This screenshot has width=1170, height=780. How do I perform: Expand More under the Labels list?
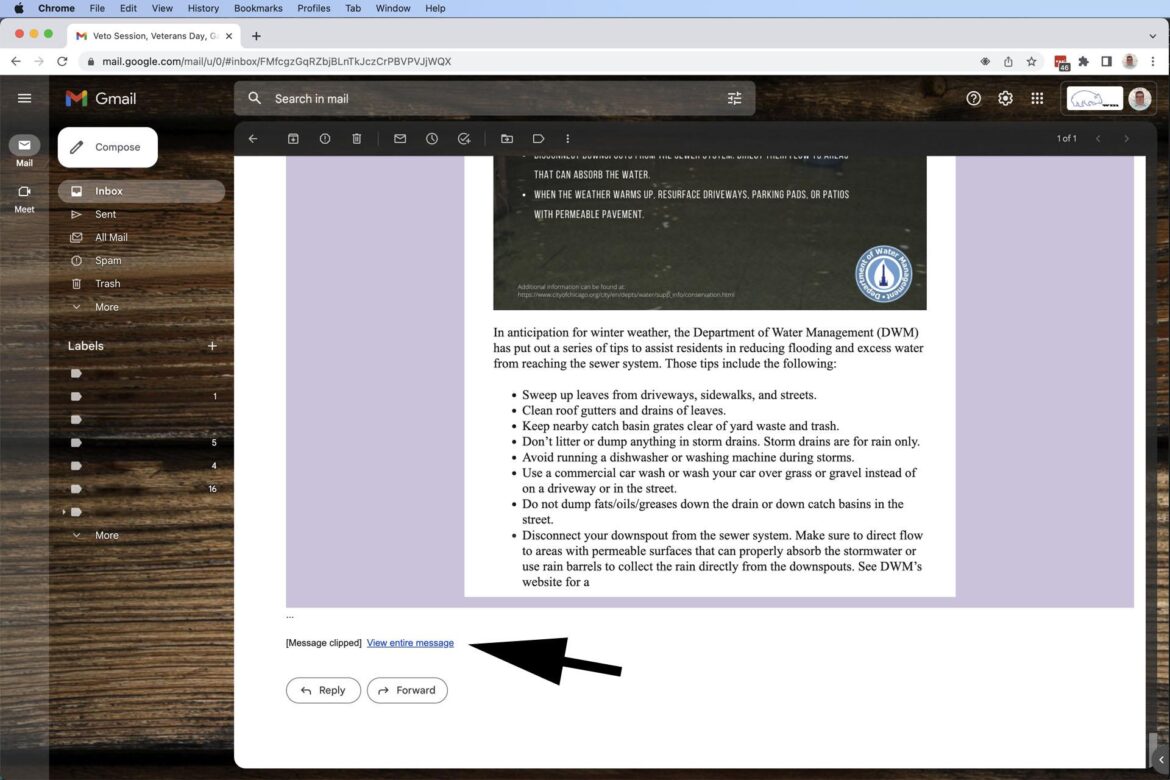click(x=106, y=535)
